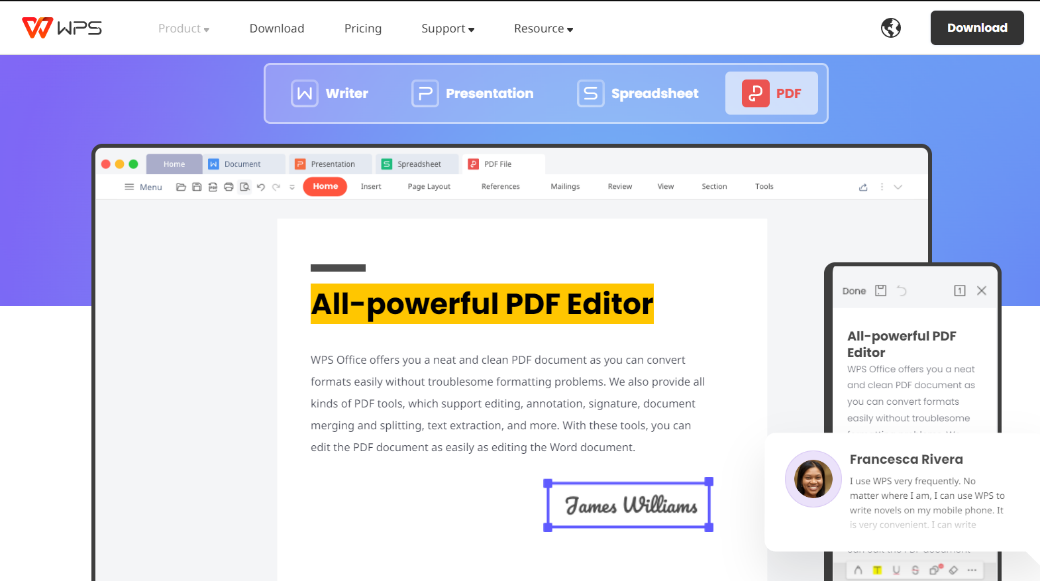Open the Pricing nav link

(363, 29)
